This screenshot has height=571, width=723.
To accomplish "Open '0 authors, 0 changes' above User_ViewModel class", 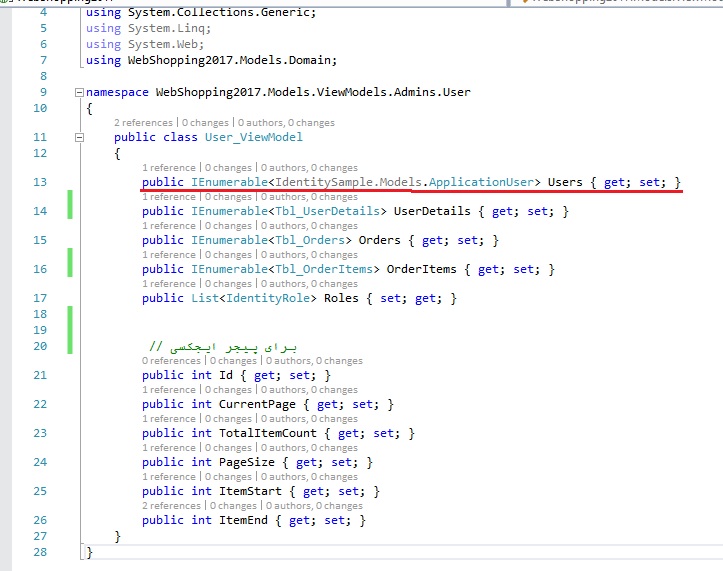I will point(286,123).
